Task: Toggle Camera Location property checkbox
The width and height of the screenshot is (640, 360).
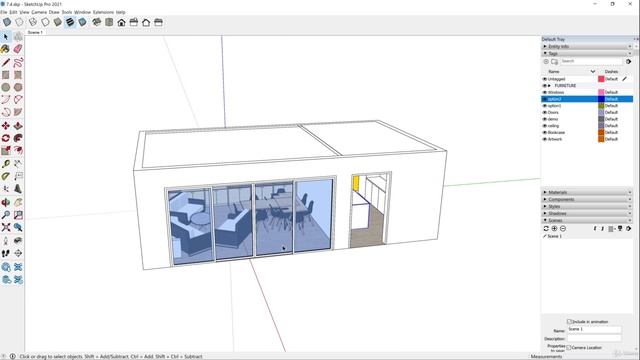Action: [x=569, y=347]
